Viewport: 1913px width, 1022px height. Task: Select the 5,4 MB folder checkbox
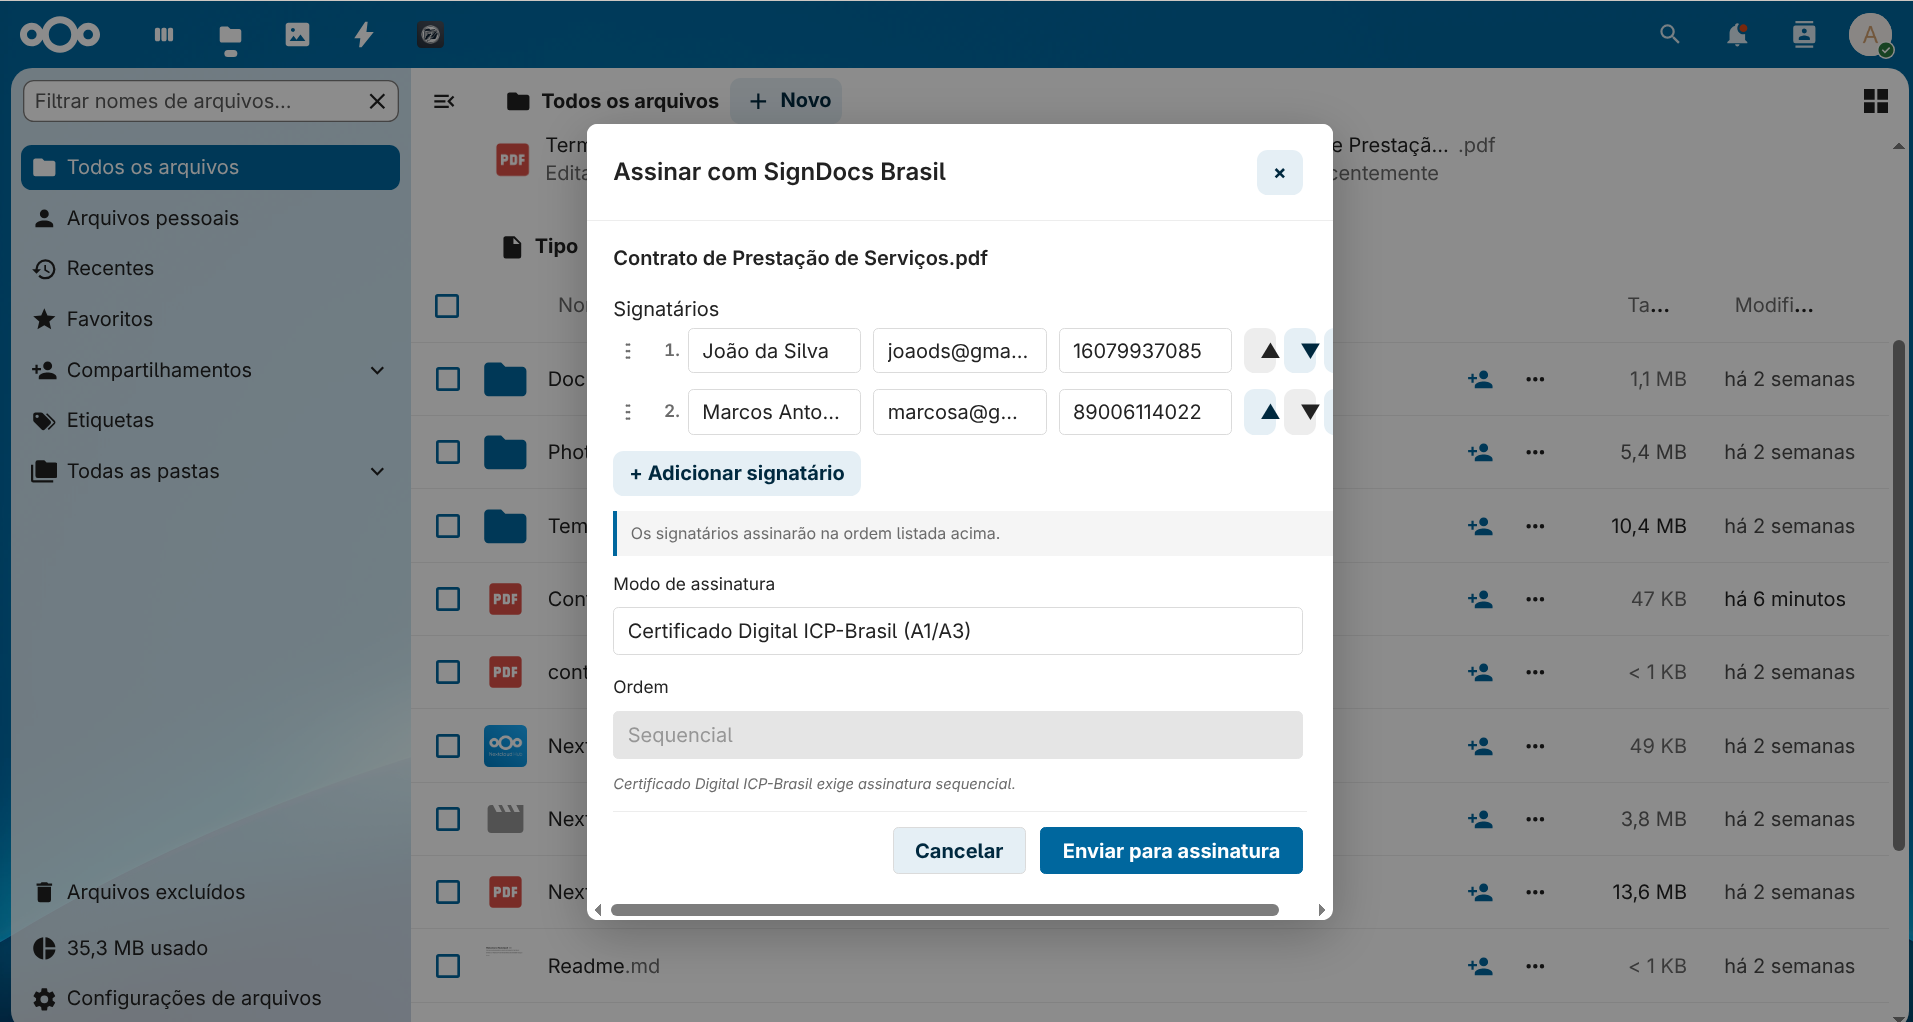(448, 452)
